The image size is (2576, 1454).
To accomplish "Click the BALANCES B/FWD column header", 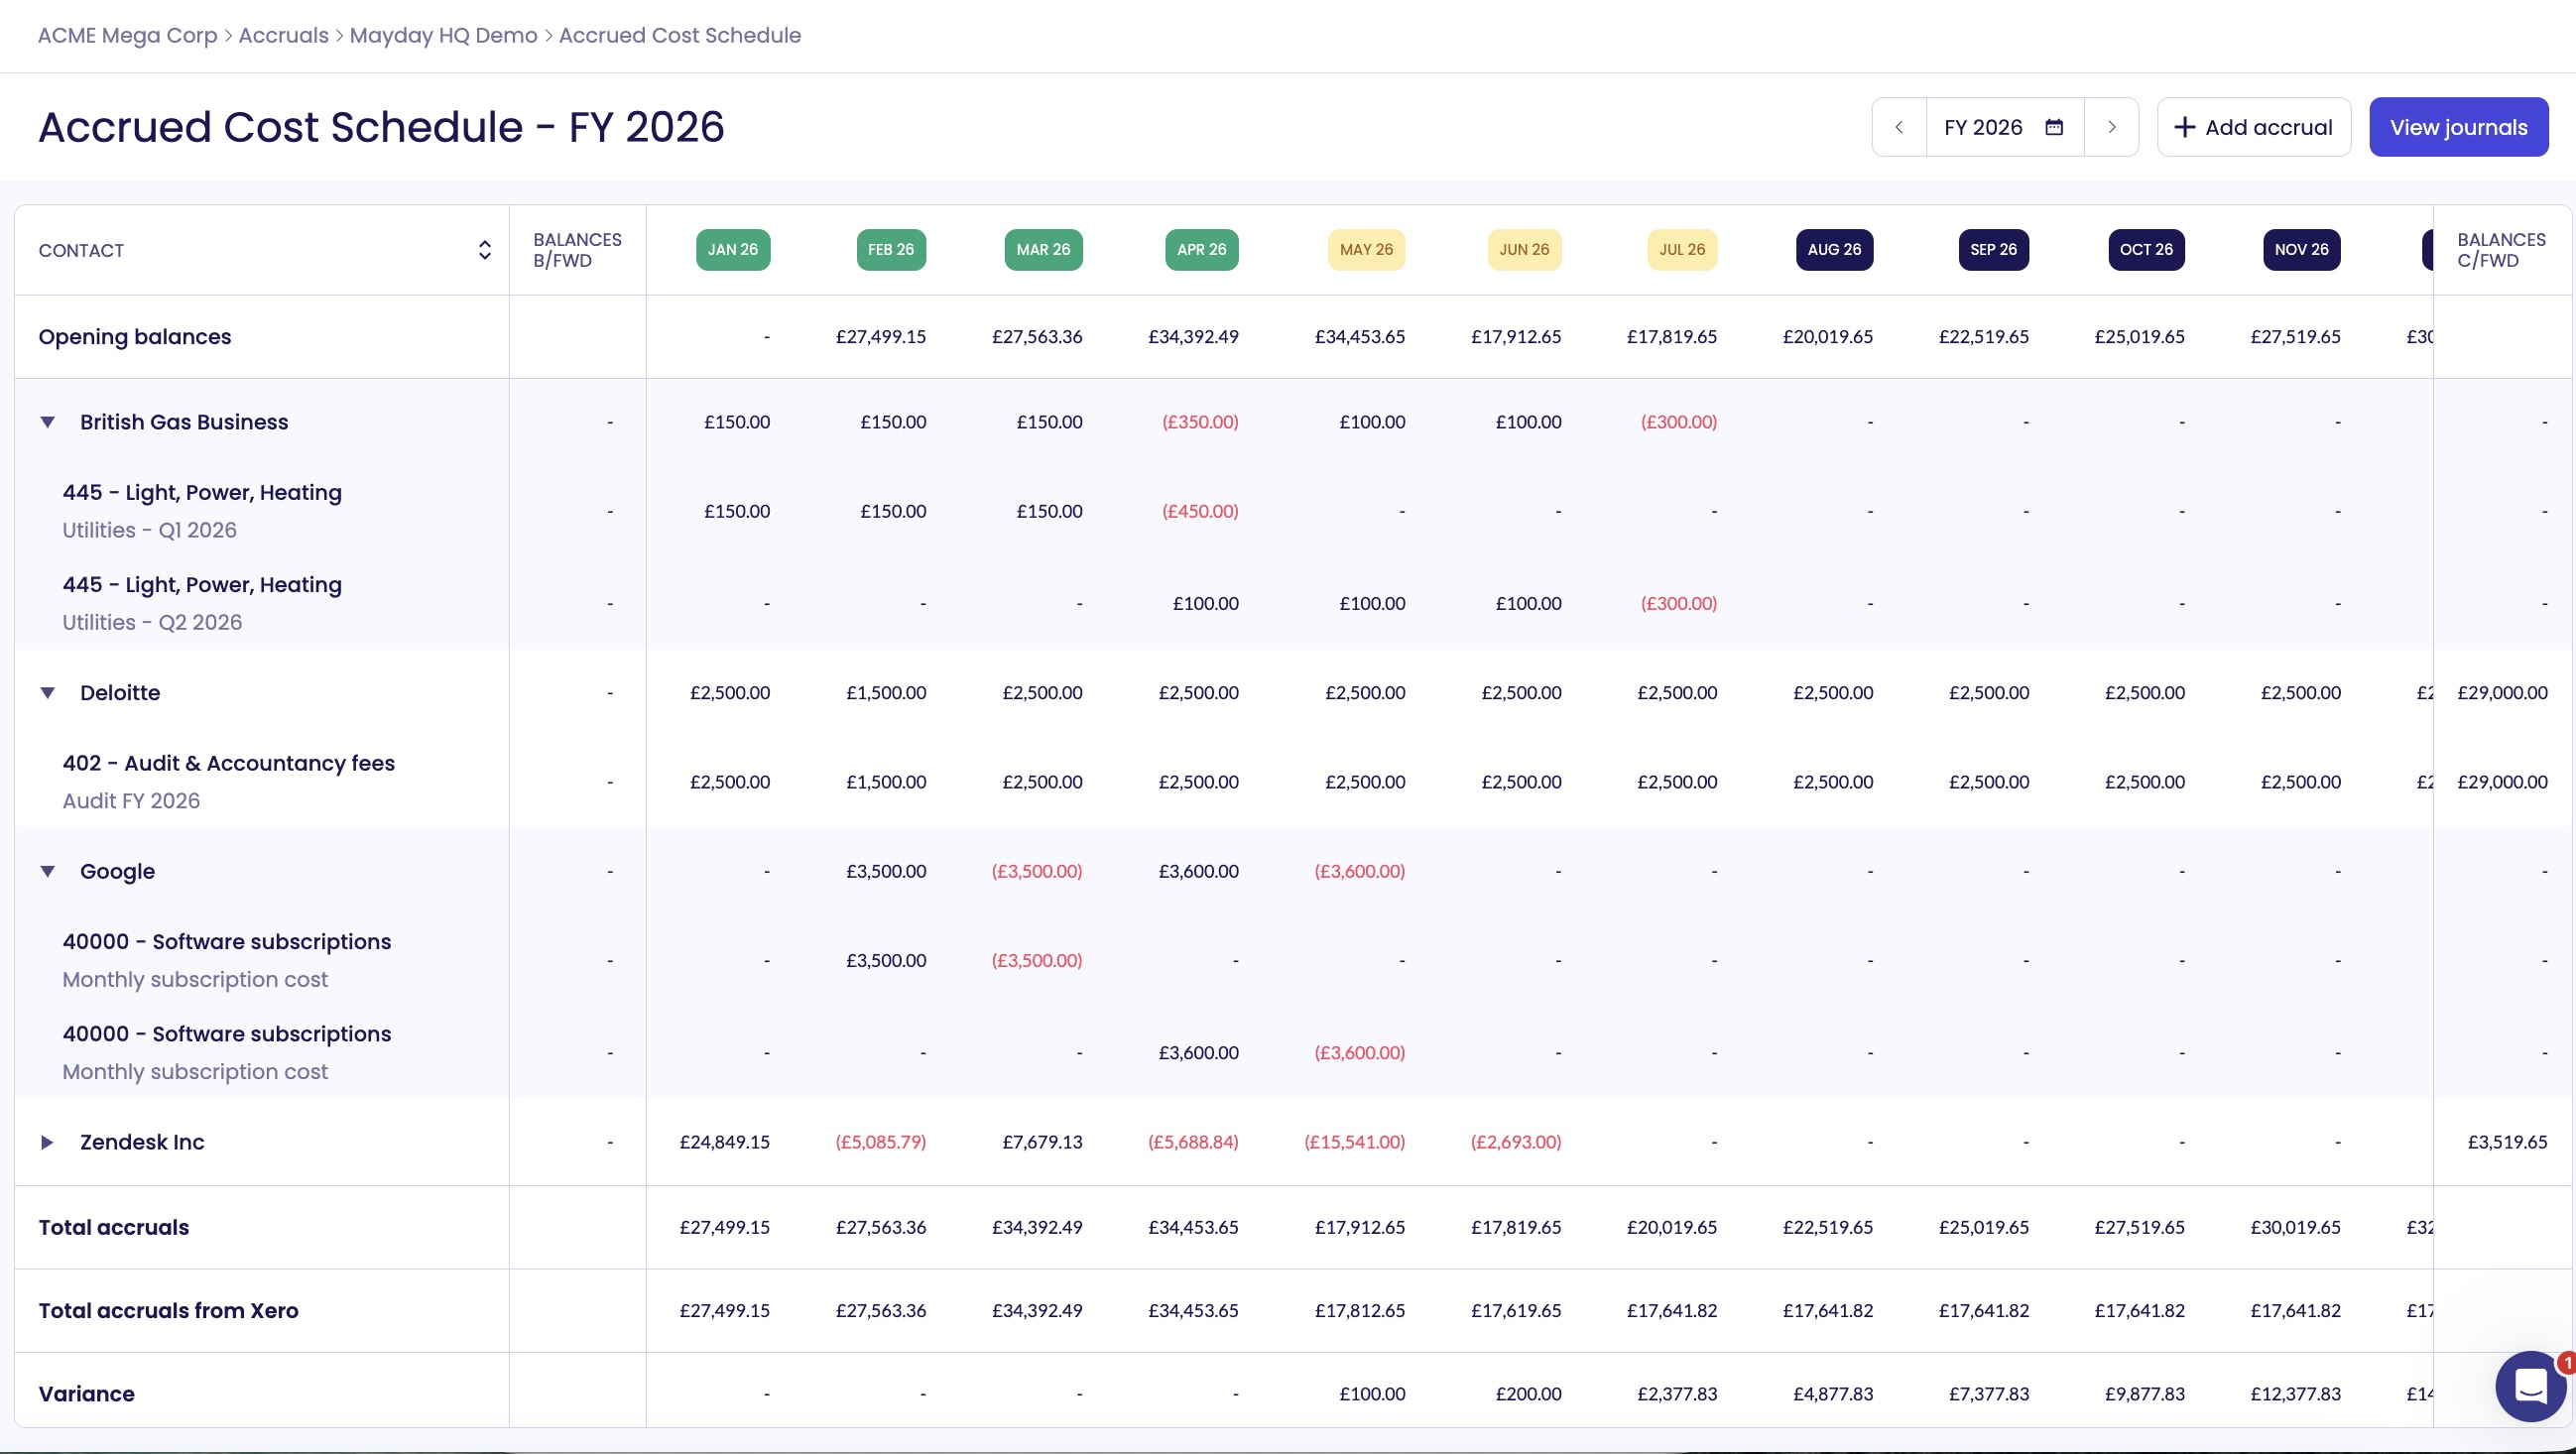I will click(577, 250).
